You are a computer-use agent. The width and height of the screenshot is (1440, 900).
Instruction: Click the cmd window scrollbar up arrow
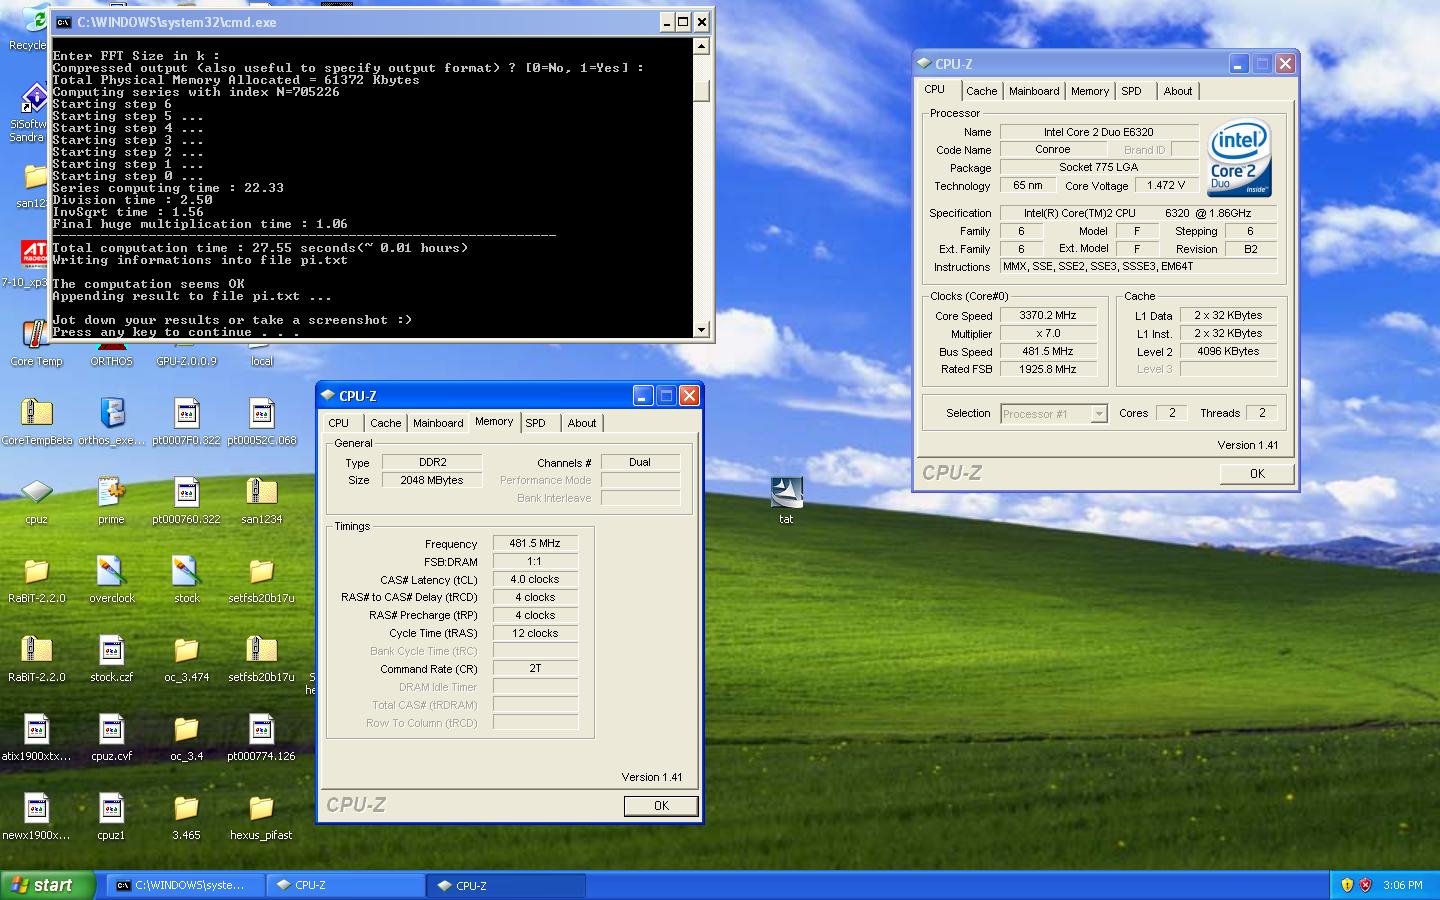coord(701,46)
